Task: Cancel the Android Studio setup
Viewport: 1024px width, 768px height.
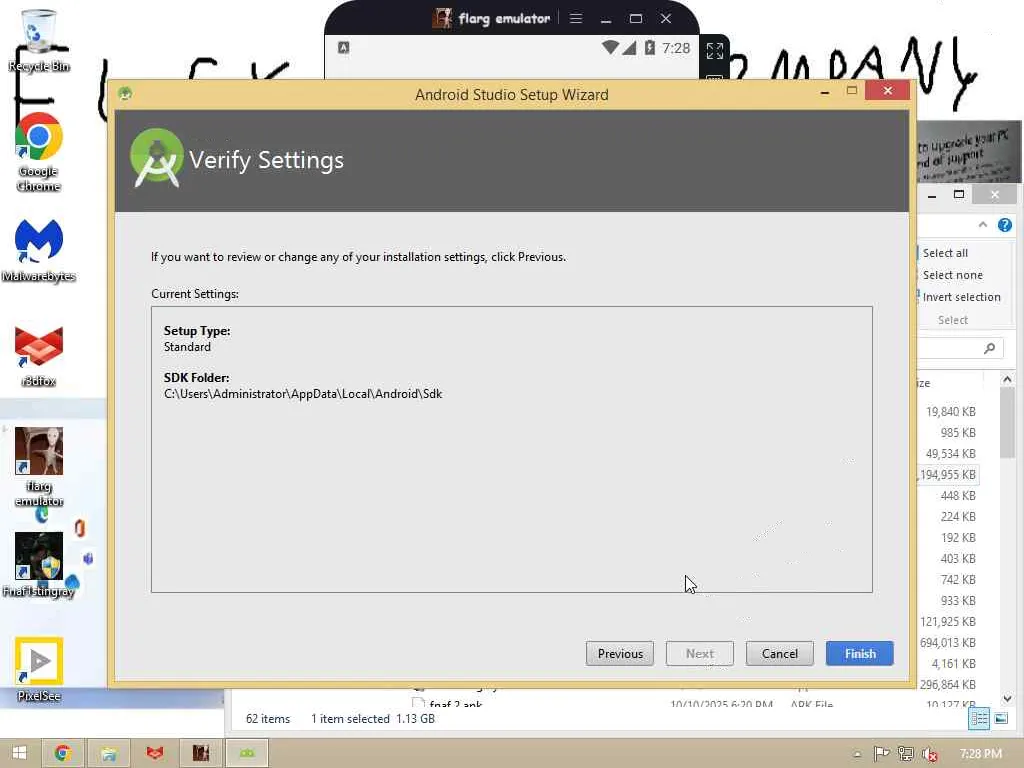Action: click(780, 654)
